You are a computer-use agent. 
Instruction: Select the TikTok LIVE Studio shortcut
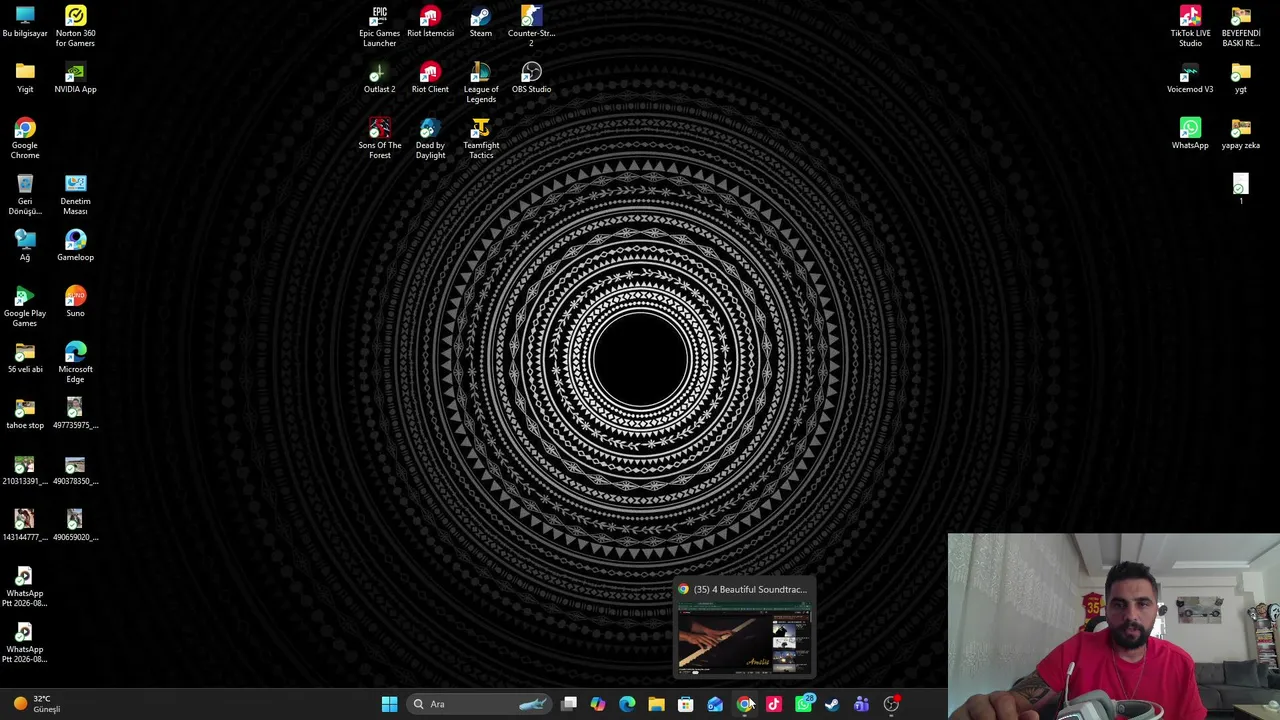tap(1190, 27)
